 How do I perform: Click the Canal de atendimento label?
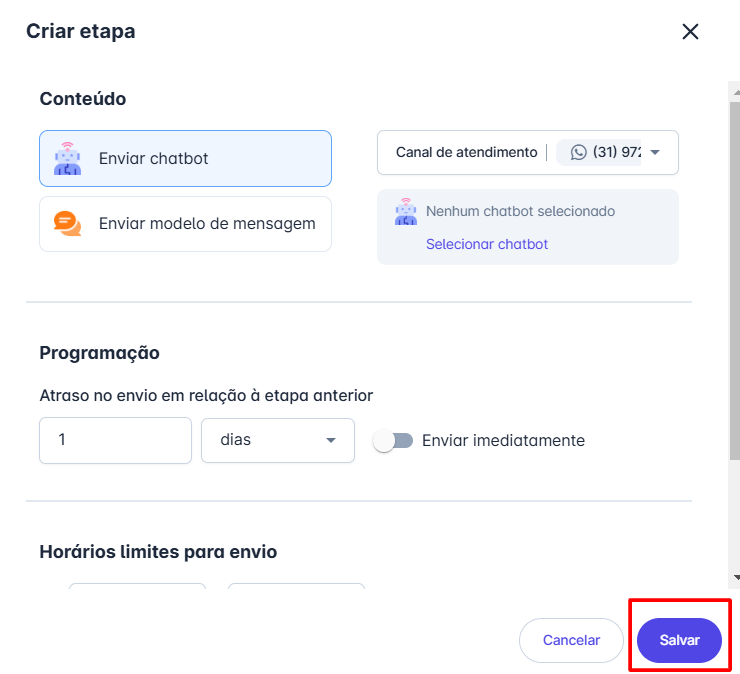coord(466,153)
